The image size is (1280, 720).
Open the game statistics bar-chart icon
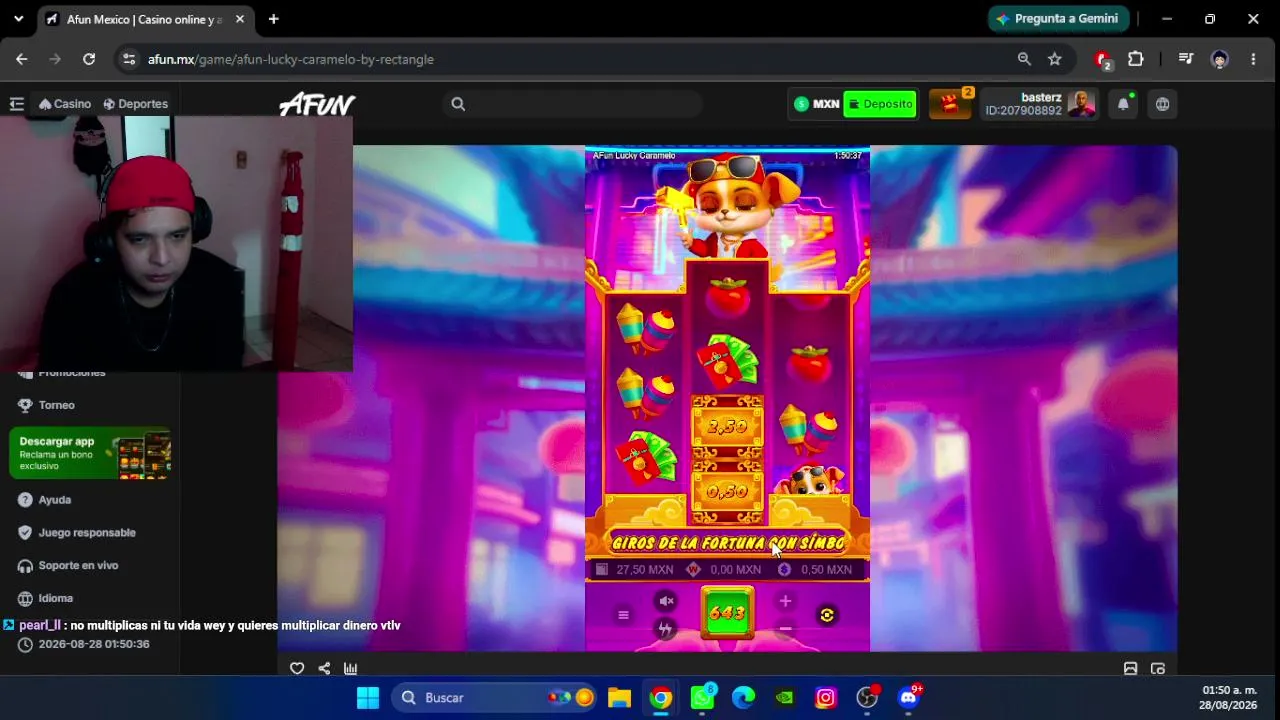click(350, 669)
